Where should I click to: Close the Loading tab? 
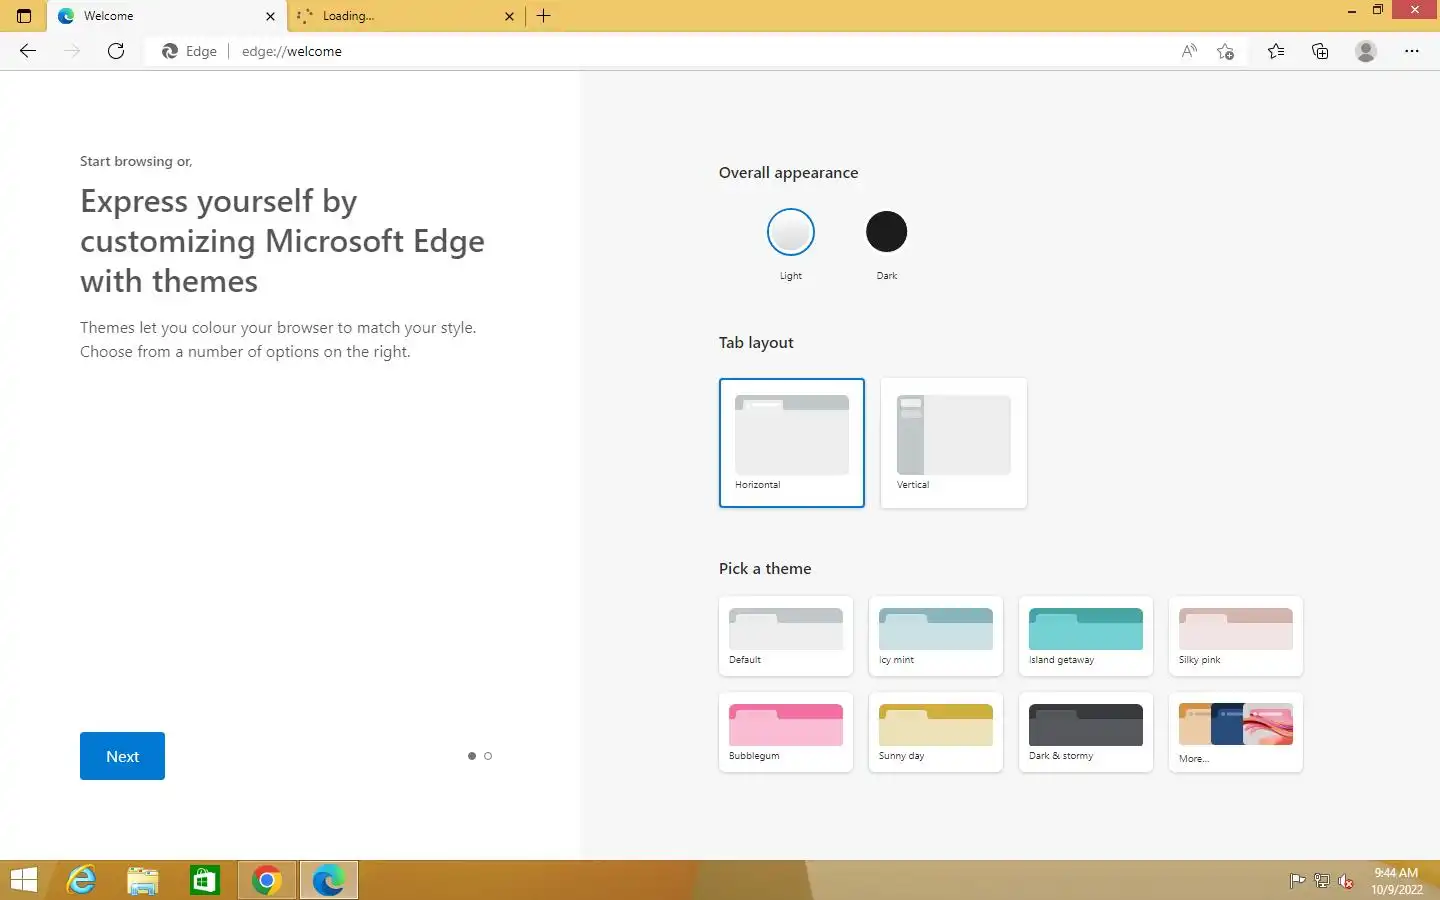(509, 16)
